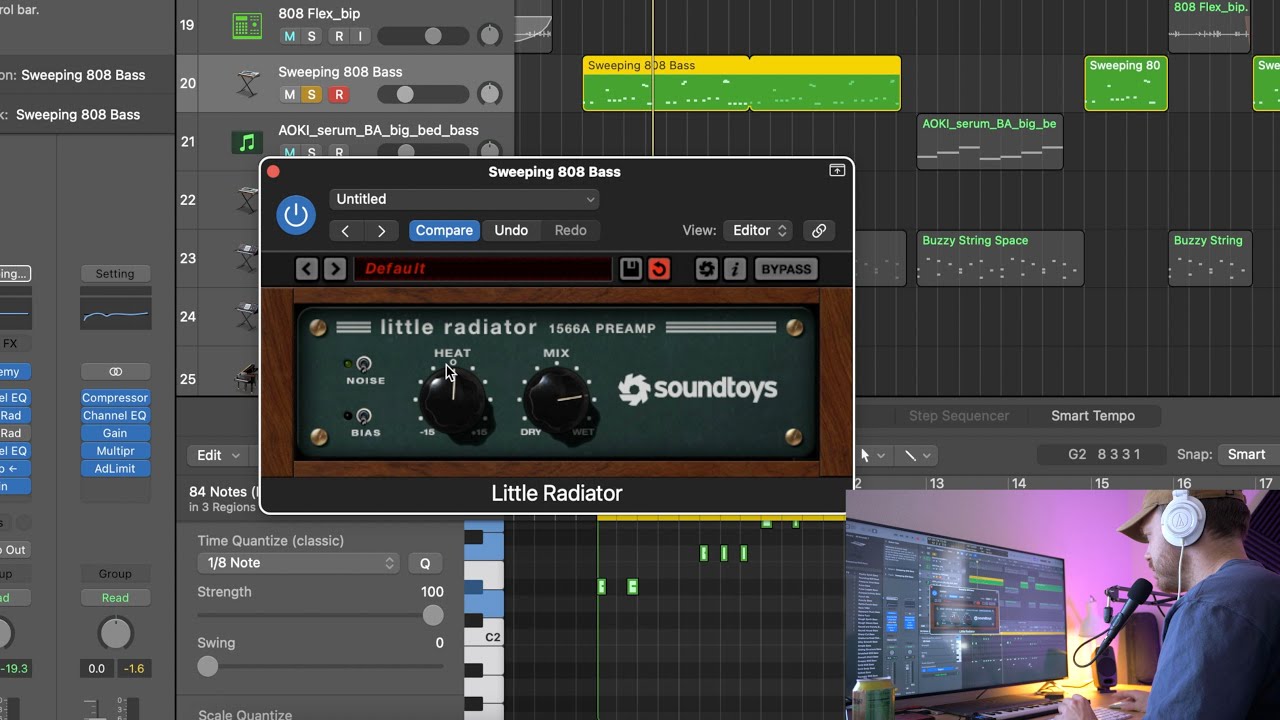Switch to the Smart Tempo tab

[1093, 416]
